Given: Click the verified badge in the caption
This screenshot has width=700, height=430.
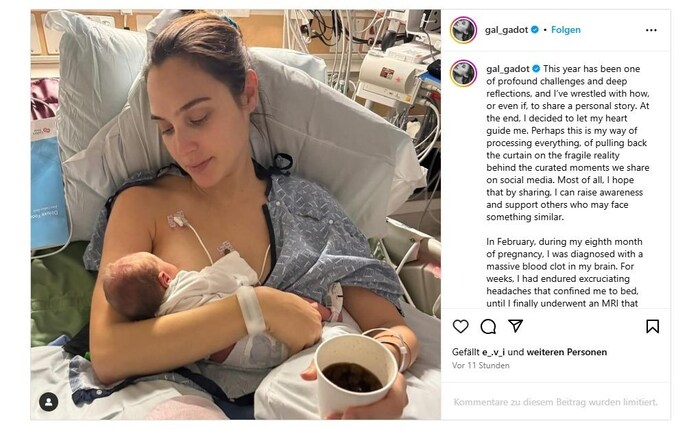Looking at the screenshot, I should (x=536, y=69).
